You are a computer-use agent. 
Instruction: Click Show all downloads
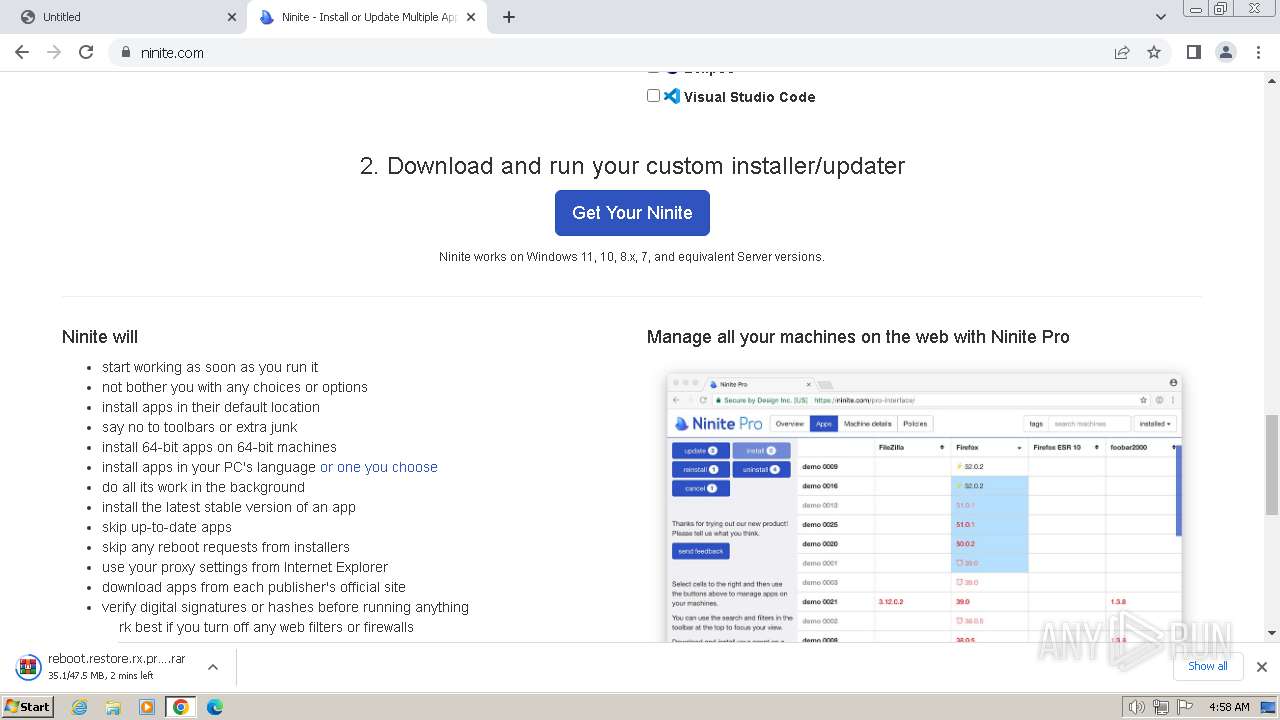coord(1208,666)
